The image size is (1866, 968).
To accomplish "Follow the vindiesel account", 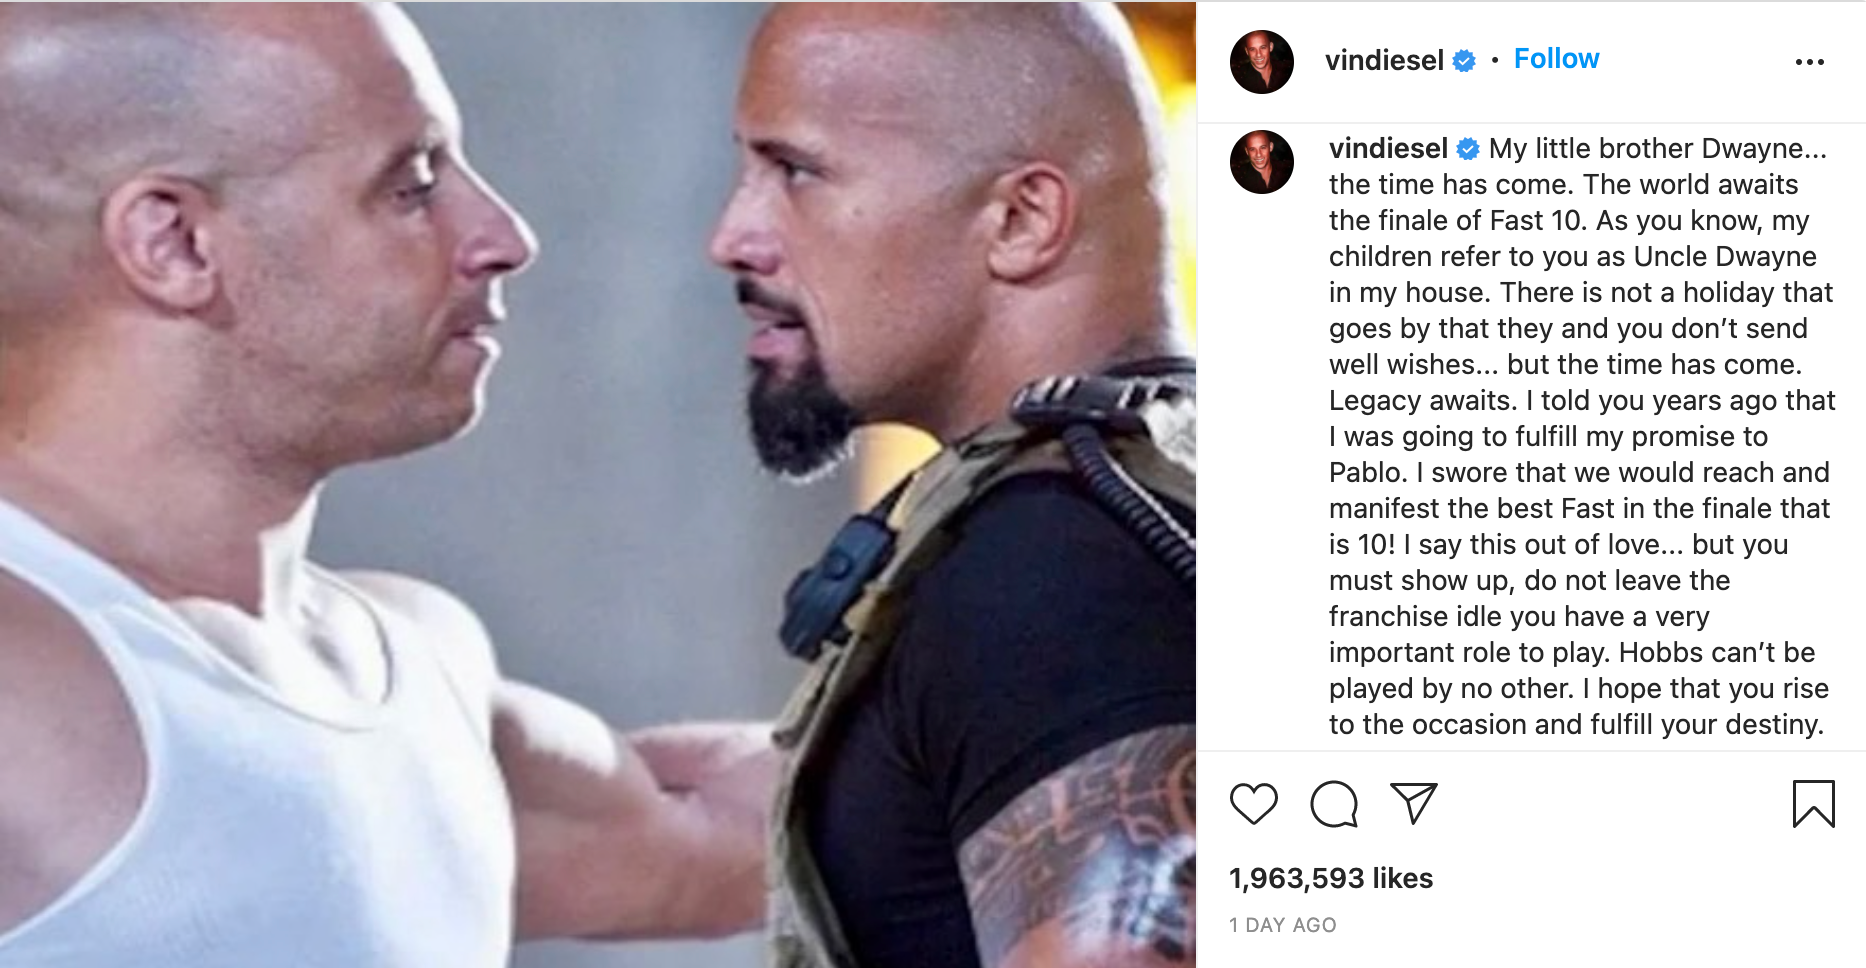I will click(1556, 59).
